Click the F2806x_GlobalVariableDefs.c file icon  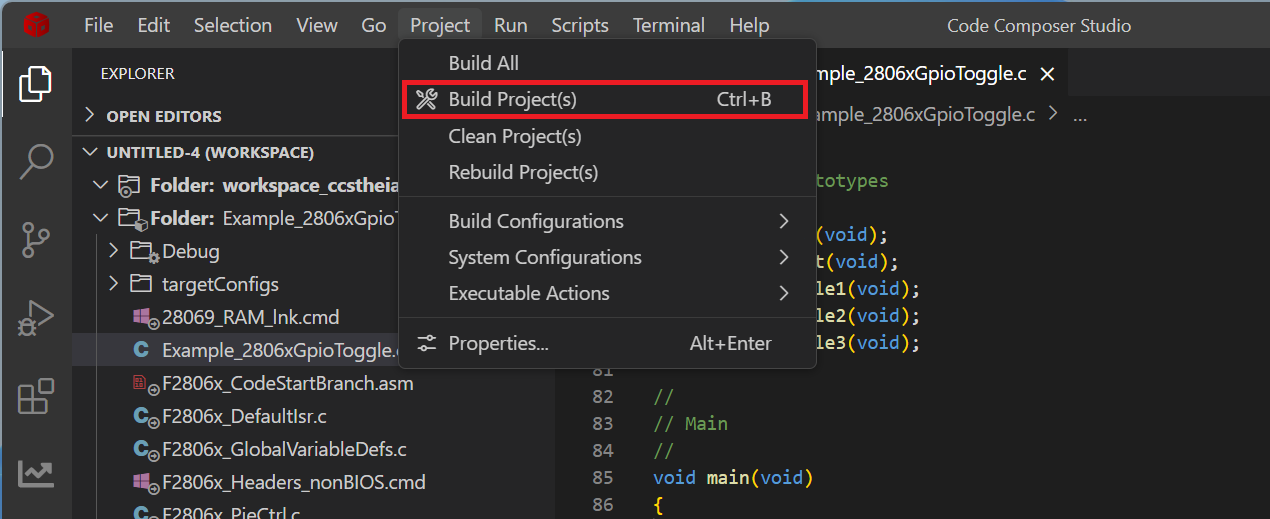[x=145, y=449]
